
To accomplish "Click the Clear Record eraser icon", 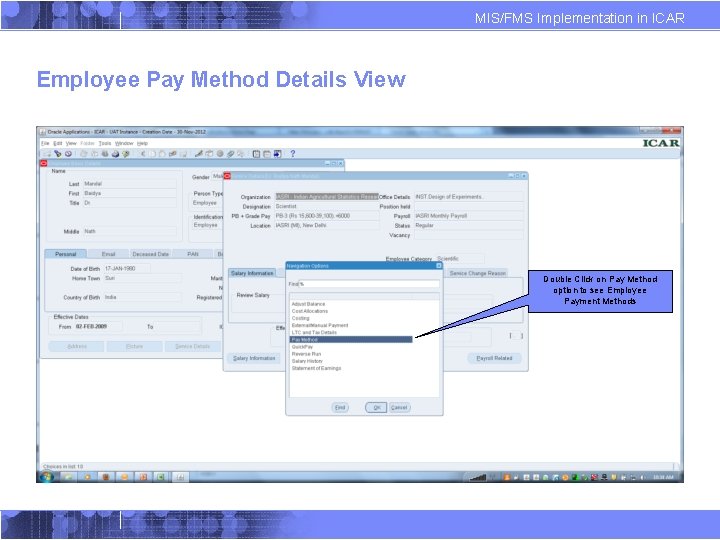I will [x=172, y=154].
